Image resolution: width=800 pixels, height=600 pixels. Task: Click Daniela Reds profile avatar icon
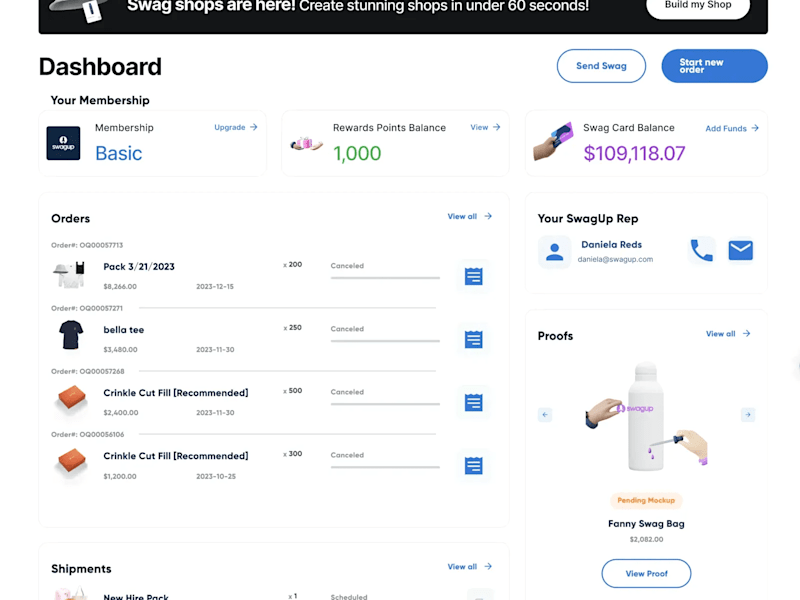555,252
